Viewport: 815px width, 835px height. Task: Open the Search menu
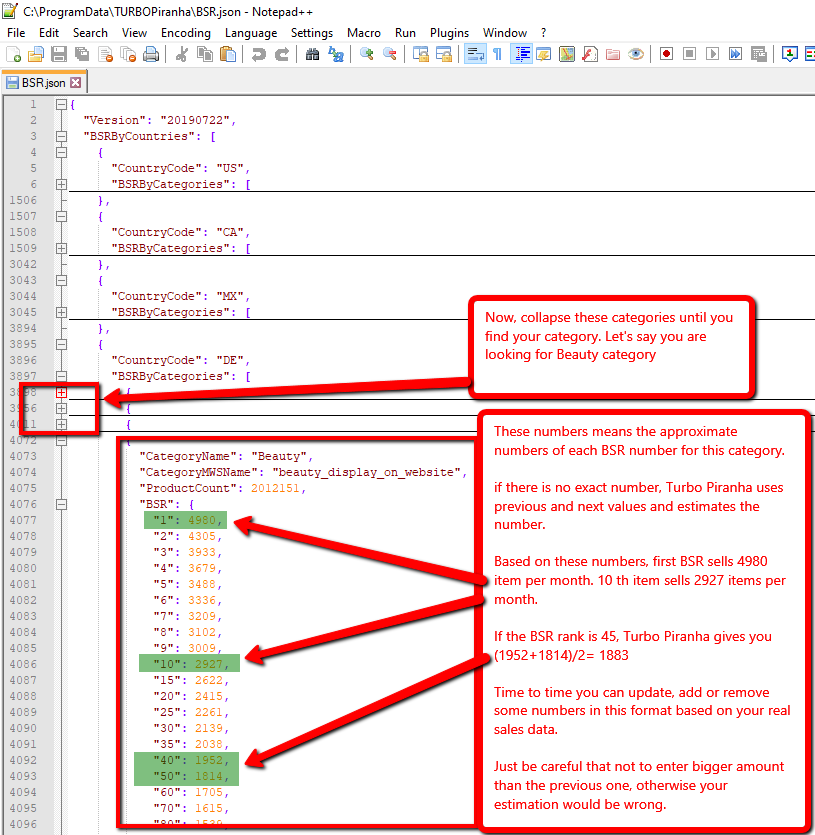90,33
